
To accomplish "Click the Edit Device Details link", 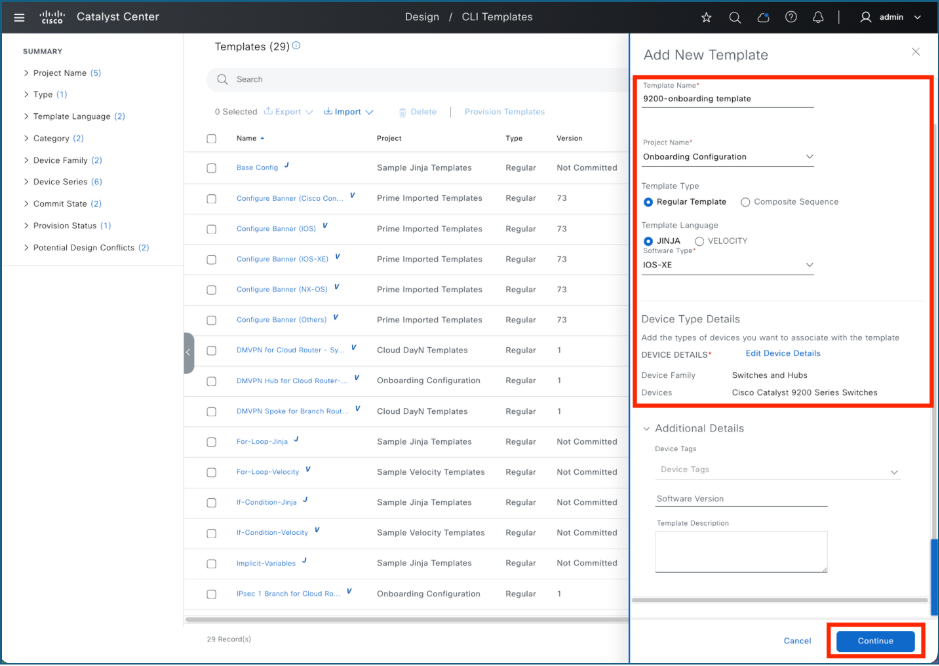I will 783,353.
